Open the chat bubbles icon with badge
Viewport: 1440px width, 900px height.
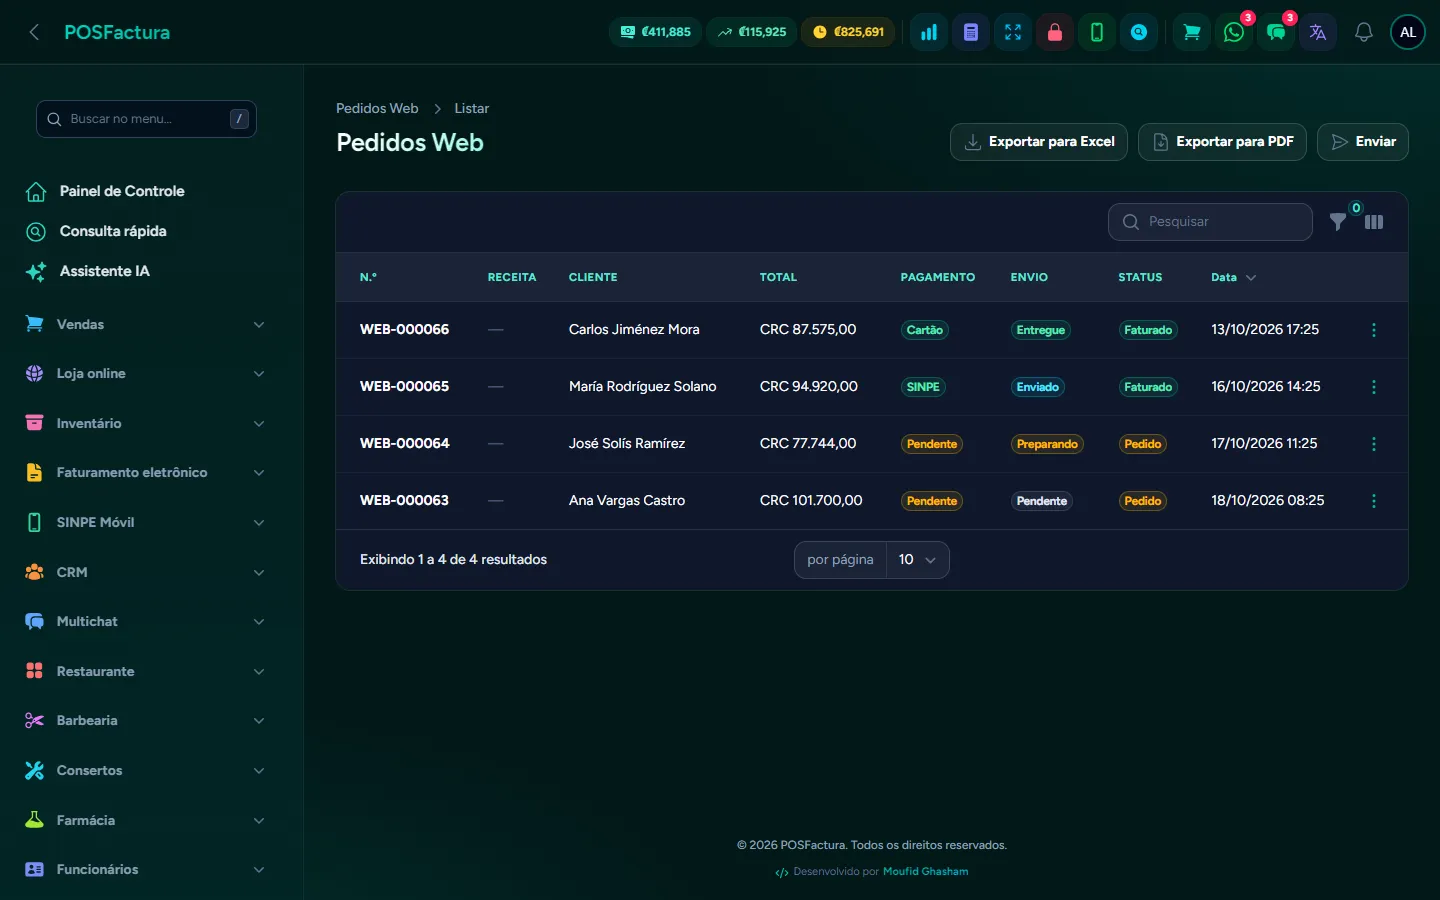coord(1276,32)
